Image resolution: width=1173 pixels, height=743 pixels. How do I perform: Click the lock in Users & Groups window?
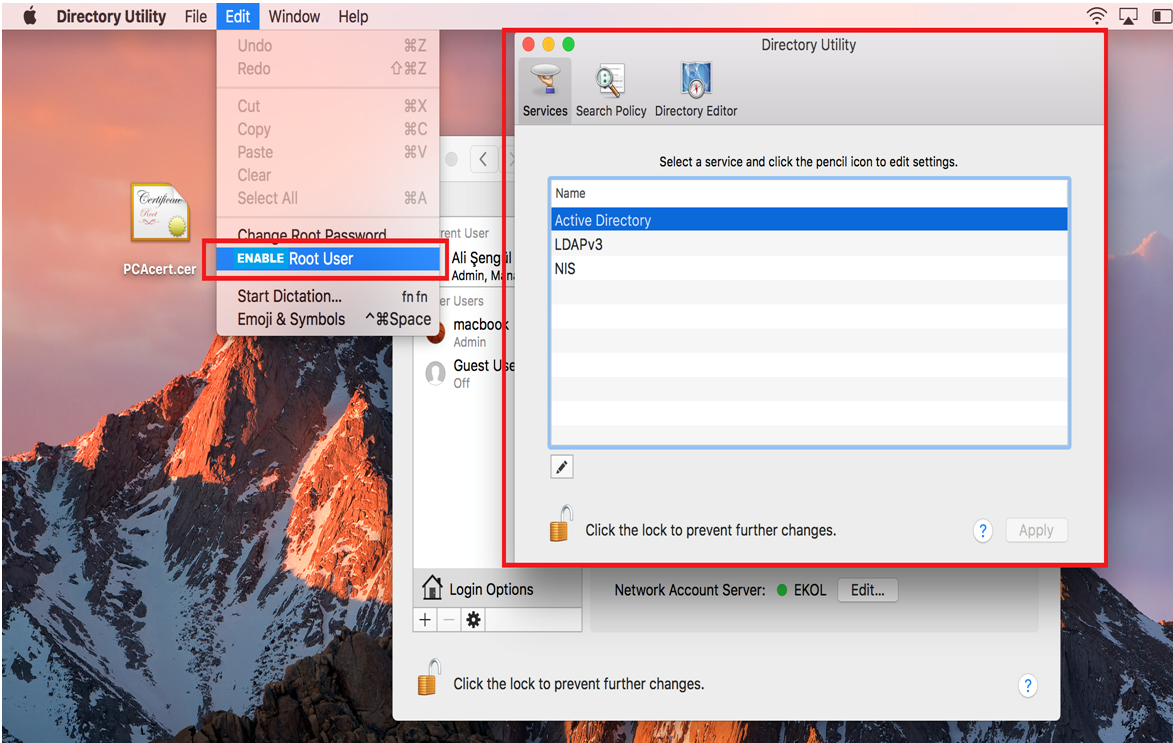point(429,677)
